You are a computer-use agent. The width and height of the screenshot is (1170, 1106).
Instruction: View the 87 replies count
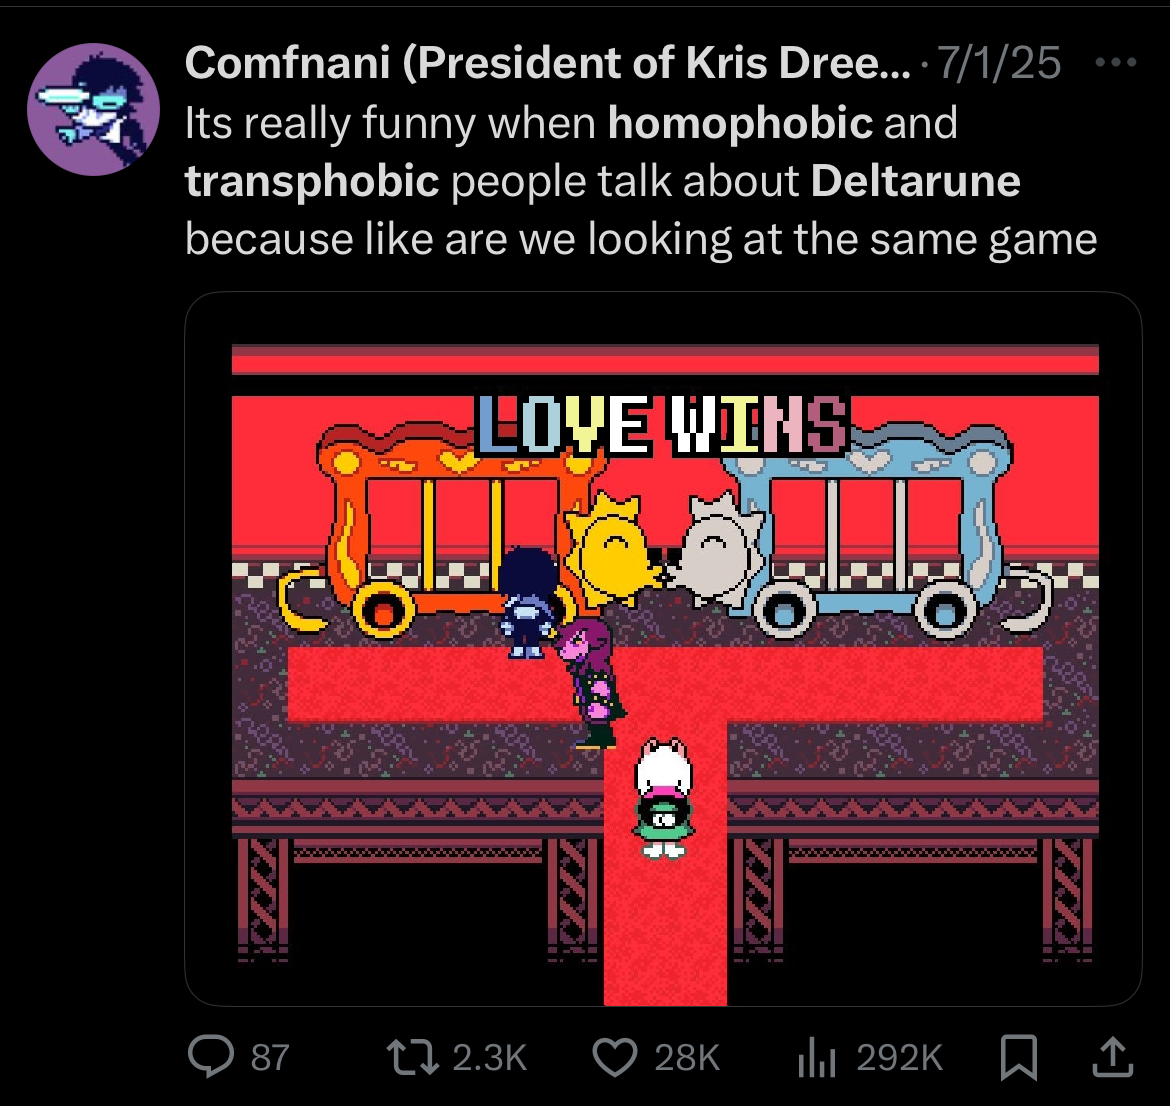coord(270,1058)
